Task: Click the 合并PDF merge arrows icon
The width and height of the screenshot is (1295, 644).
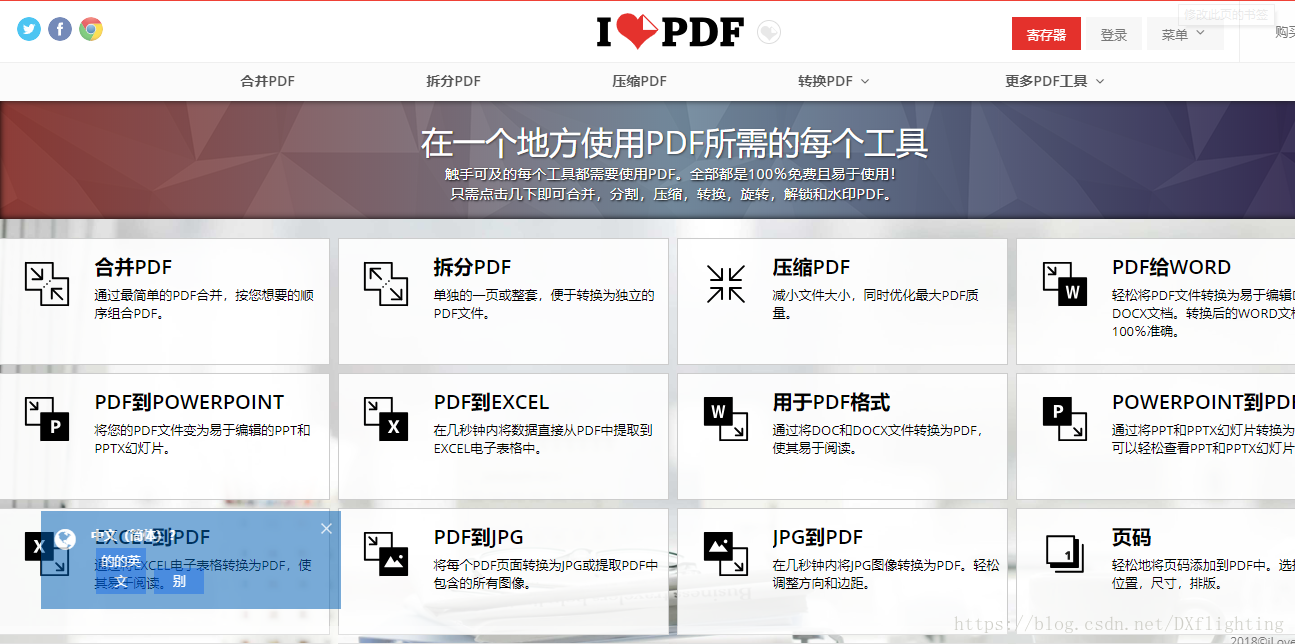Action: pos(47,283)
